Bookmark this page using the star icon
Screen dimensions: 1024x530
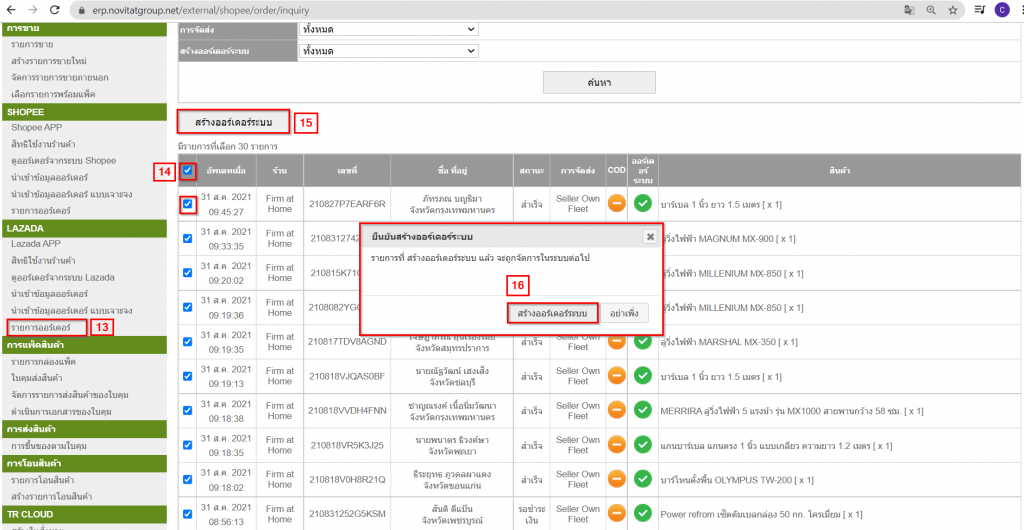[x=953, y=10]
